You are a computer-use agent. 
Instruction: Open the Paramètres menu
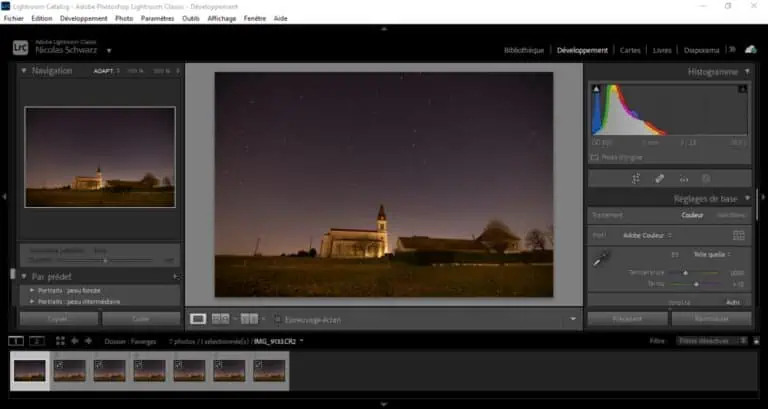(157, 19)
